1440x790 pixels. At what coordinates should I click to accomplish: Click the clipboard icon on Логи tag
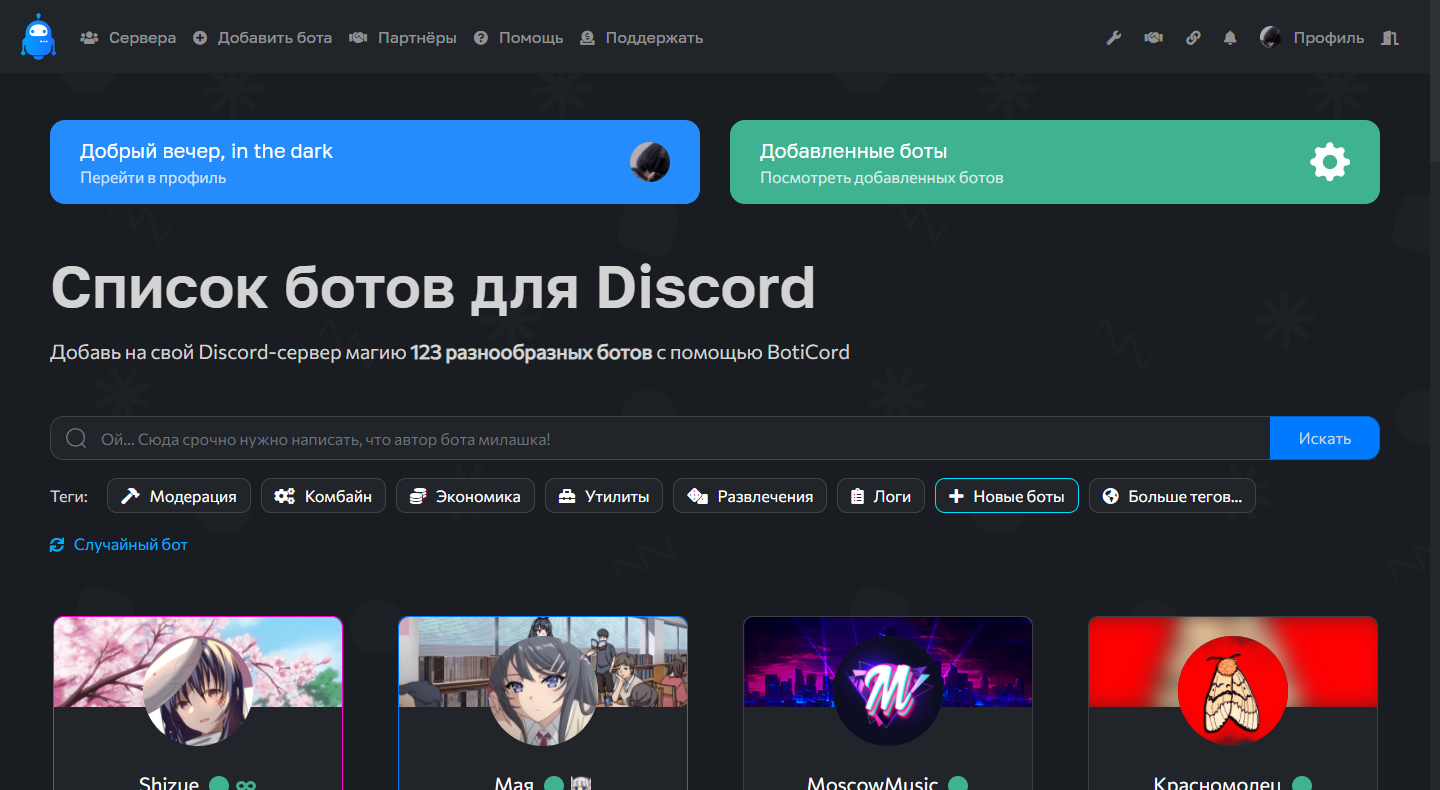coord(857,496)
